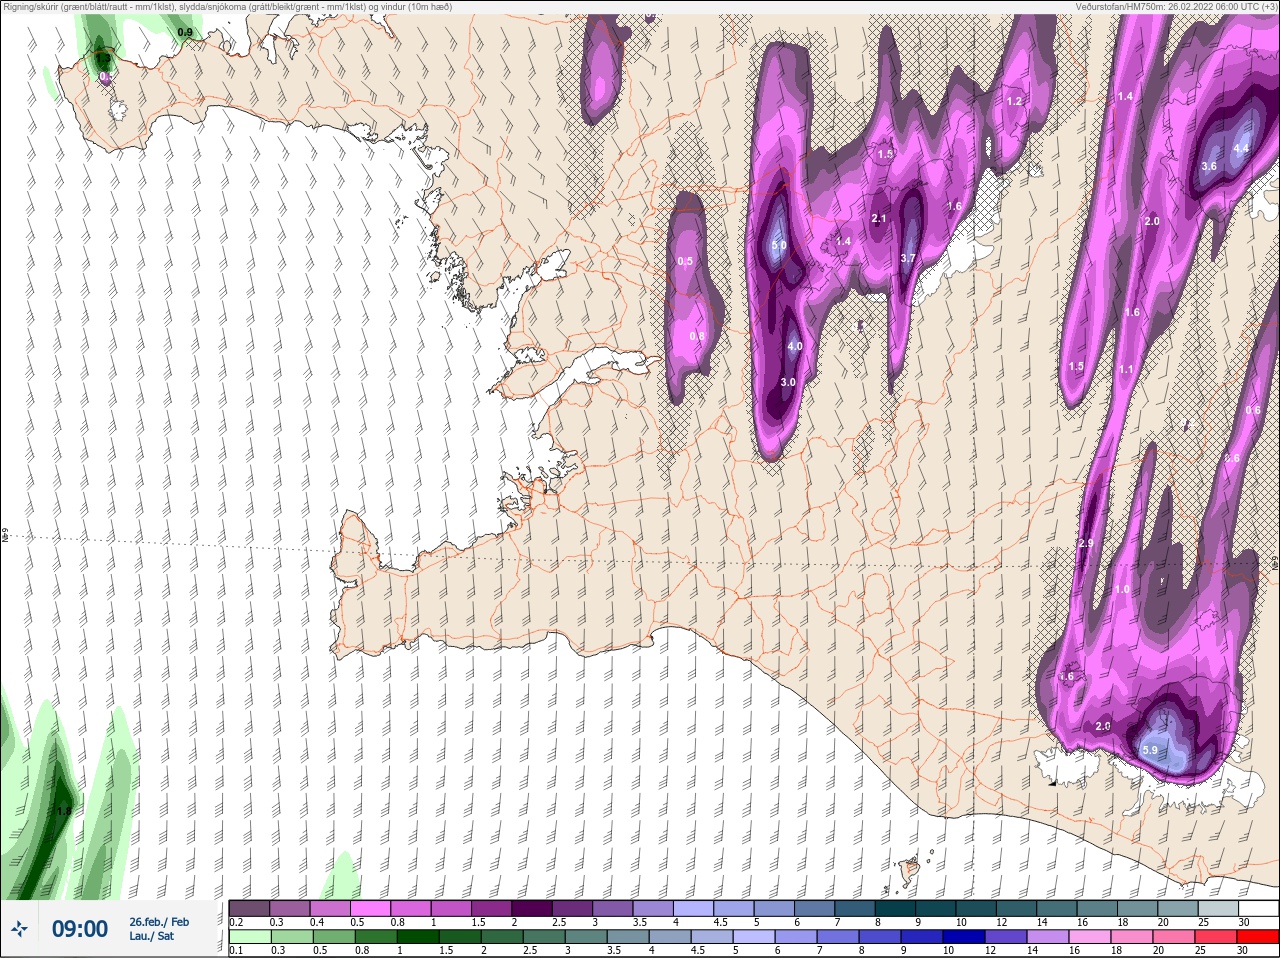Select the white top legend swatch after 30
1280x958 pixels.
pos(1258,908)
